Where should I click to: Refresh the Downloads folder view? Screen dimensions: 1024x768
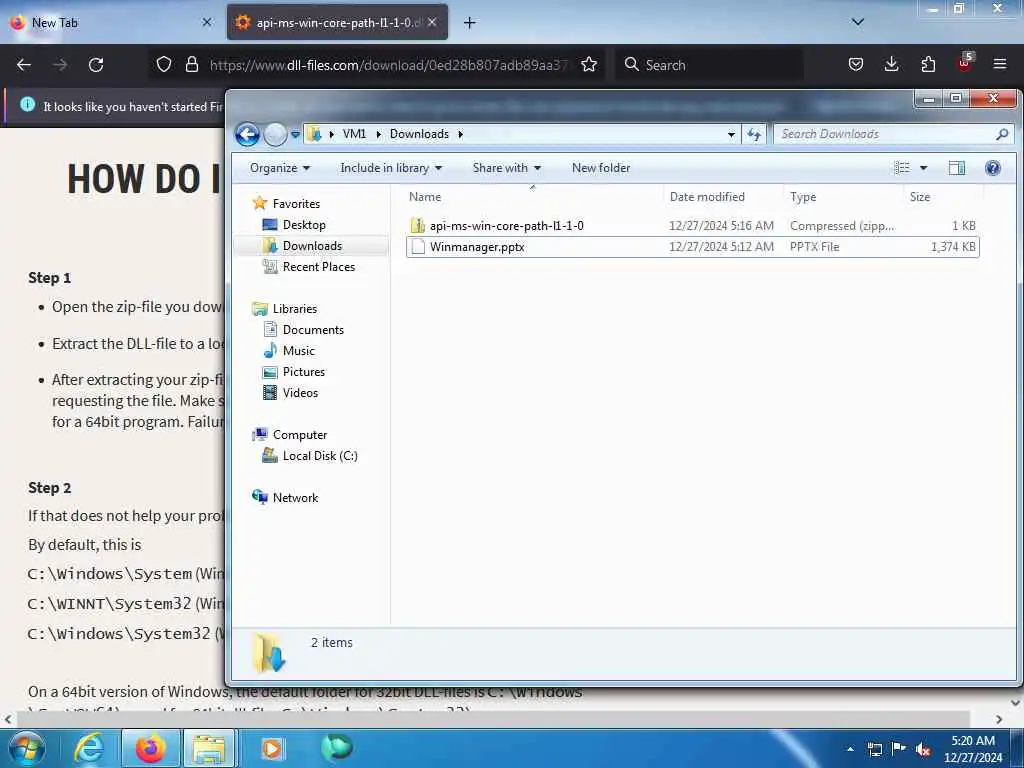[x=754, y=134]
